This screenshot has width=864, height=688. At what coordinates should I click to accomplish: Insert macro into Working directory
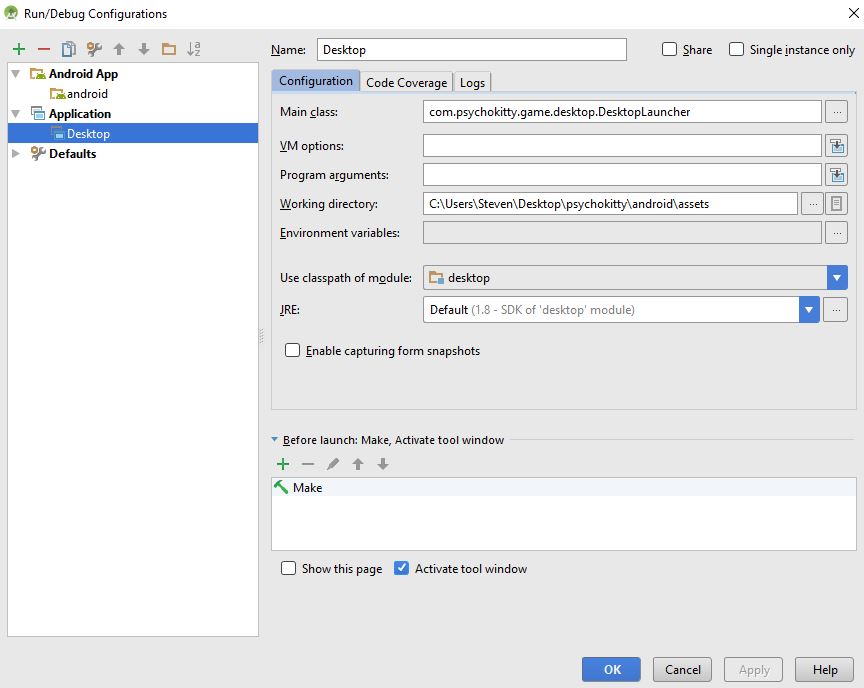pyautogui.click(x=836, y=204)
